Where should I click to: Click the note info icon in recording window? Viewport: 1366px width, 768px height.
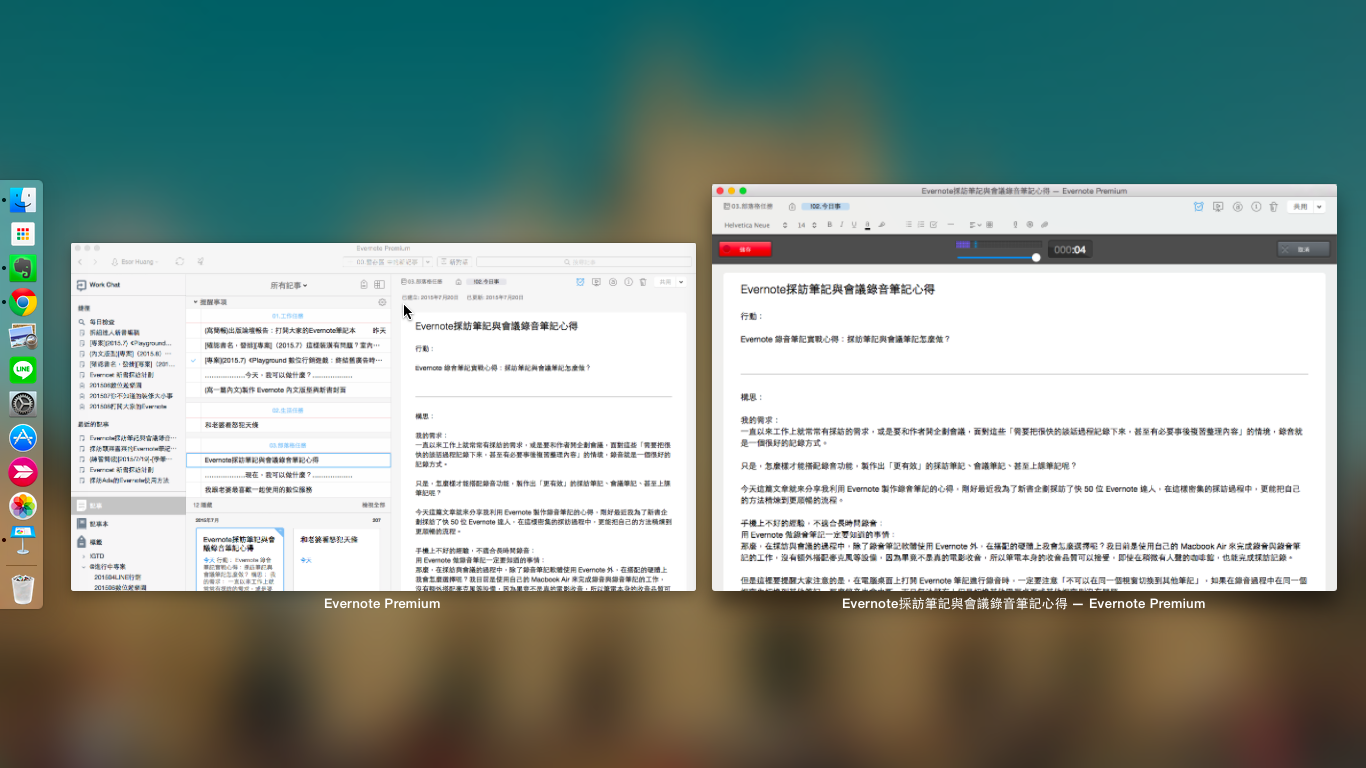coord(1255,207)
